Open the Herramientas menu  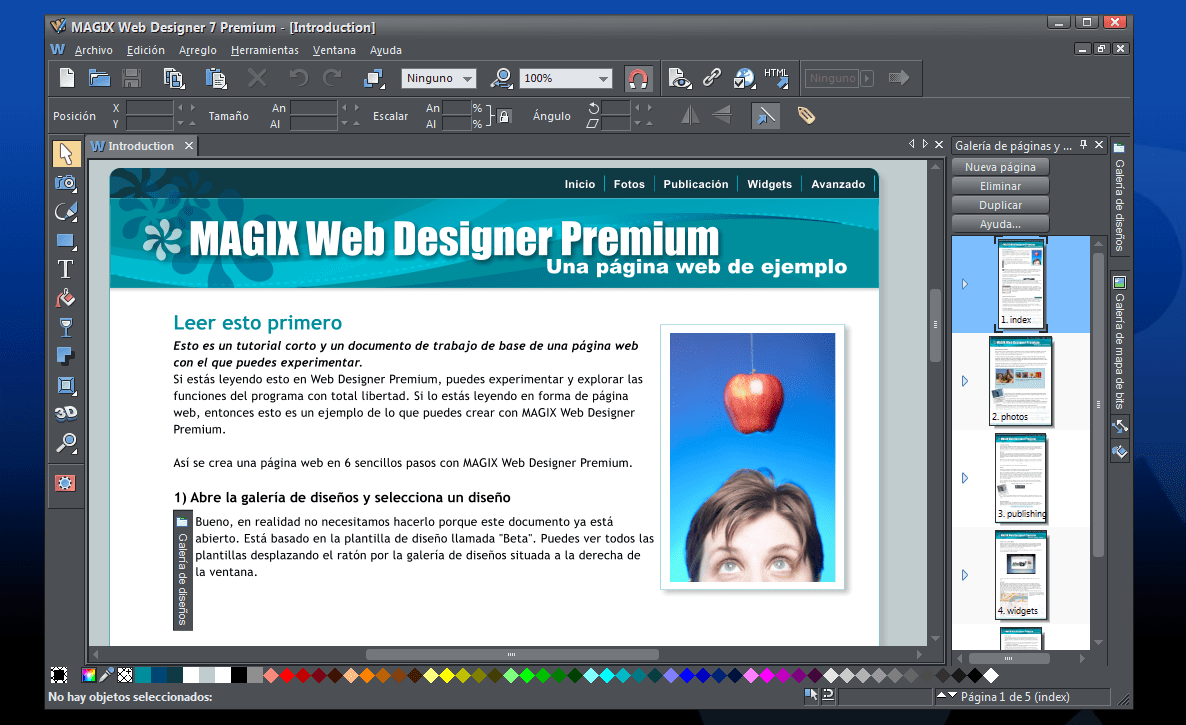[265, 50]
